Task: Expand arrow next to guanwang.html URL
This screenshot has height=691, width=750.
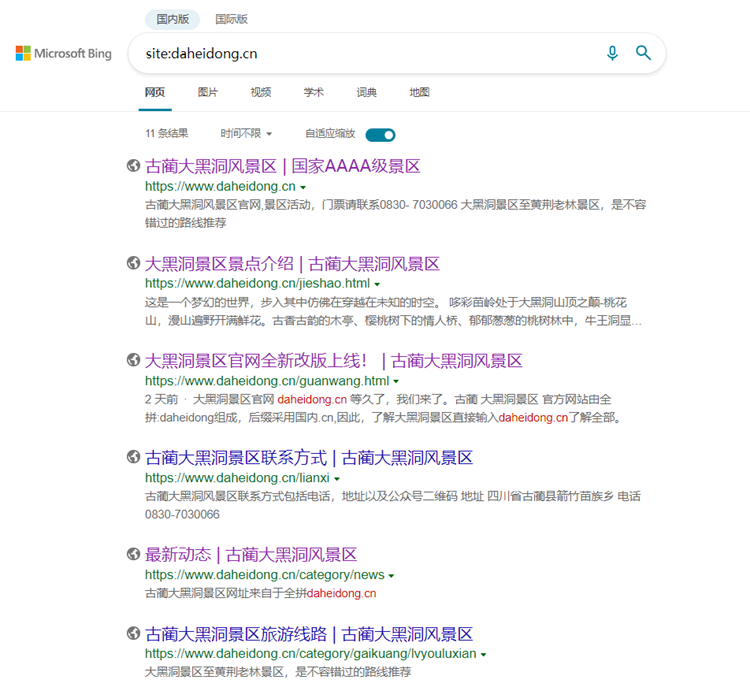Action: (x=396, y=382)
